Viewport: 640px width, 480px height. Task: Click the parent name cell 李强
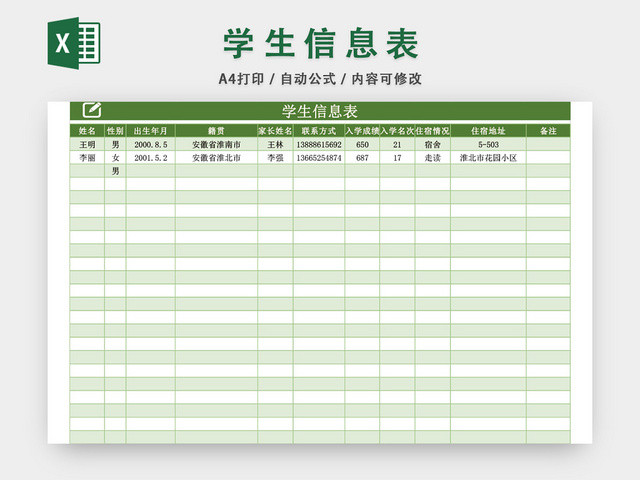pos(275,158)
